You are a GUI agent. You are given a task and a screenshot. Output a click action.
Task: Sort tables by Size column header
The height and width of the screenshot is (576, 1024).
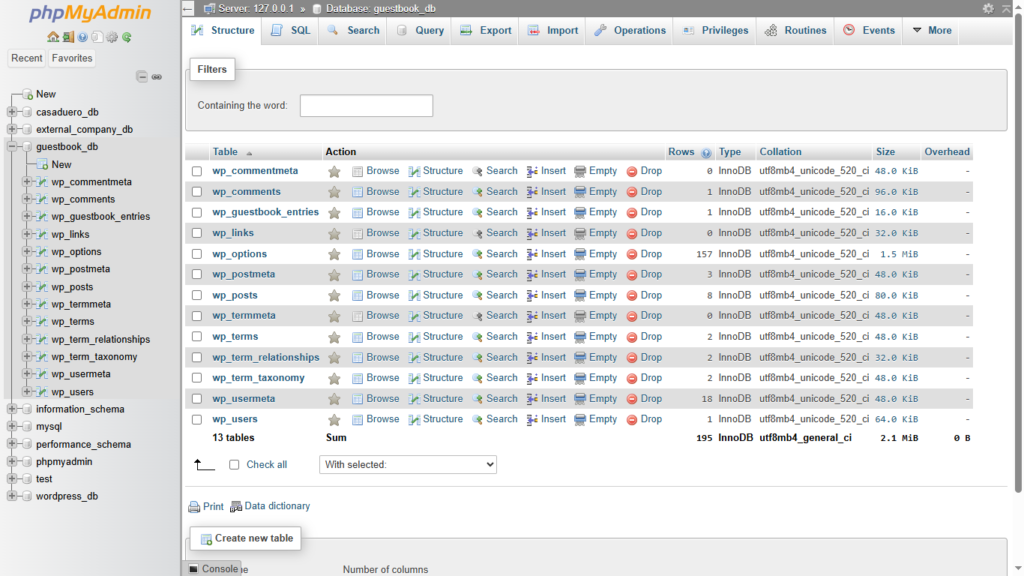click(x=885, y=152)
